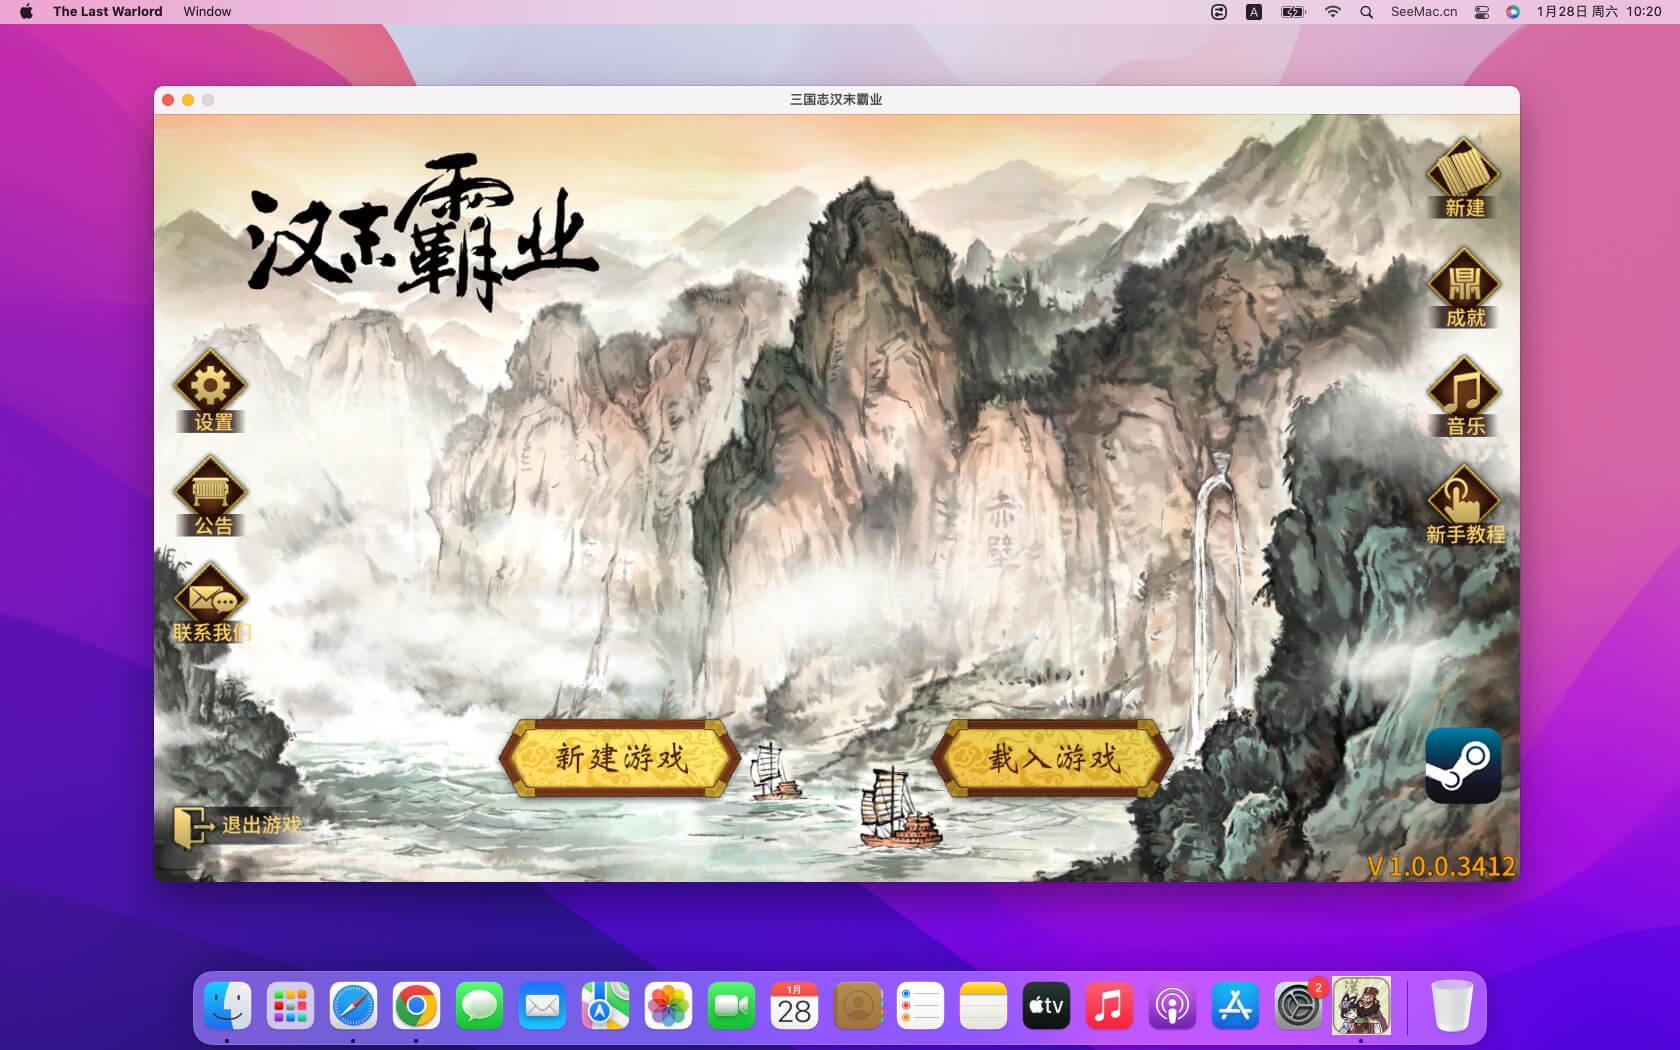Viewport: 1680px width, 1050px height.
Task: Open Maps from the Dock
Action: pyautogui.click(x=605, y=1006)
